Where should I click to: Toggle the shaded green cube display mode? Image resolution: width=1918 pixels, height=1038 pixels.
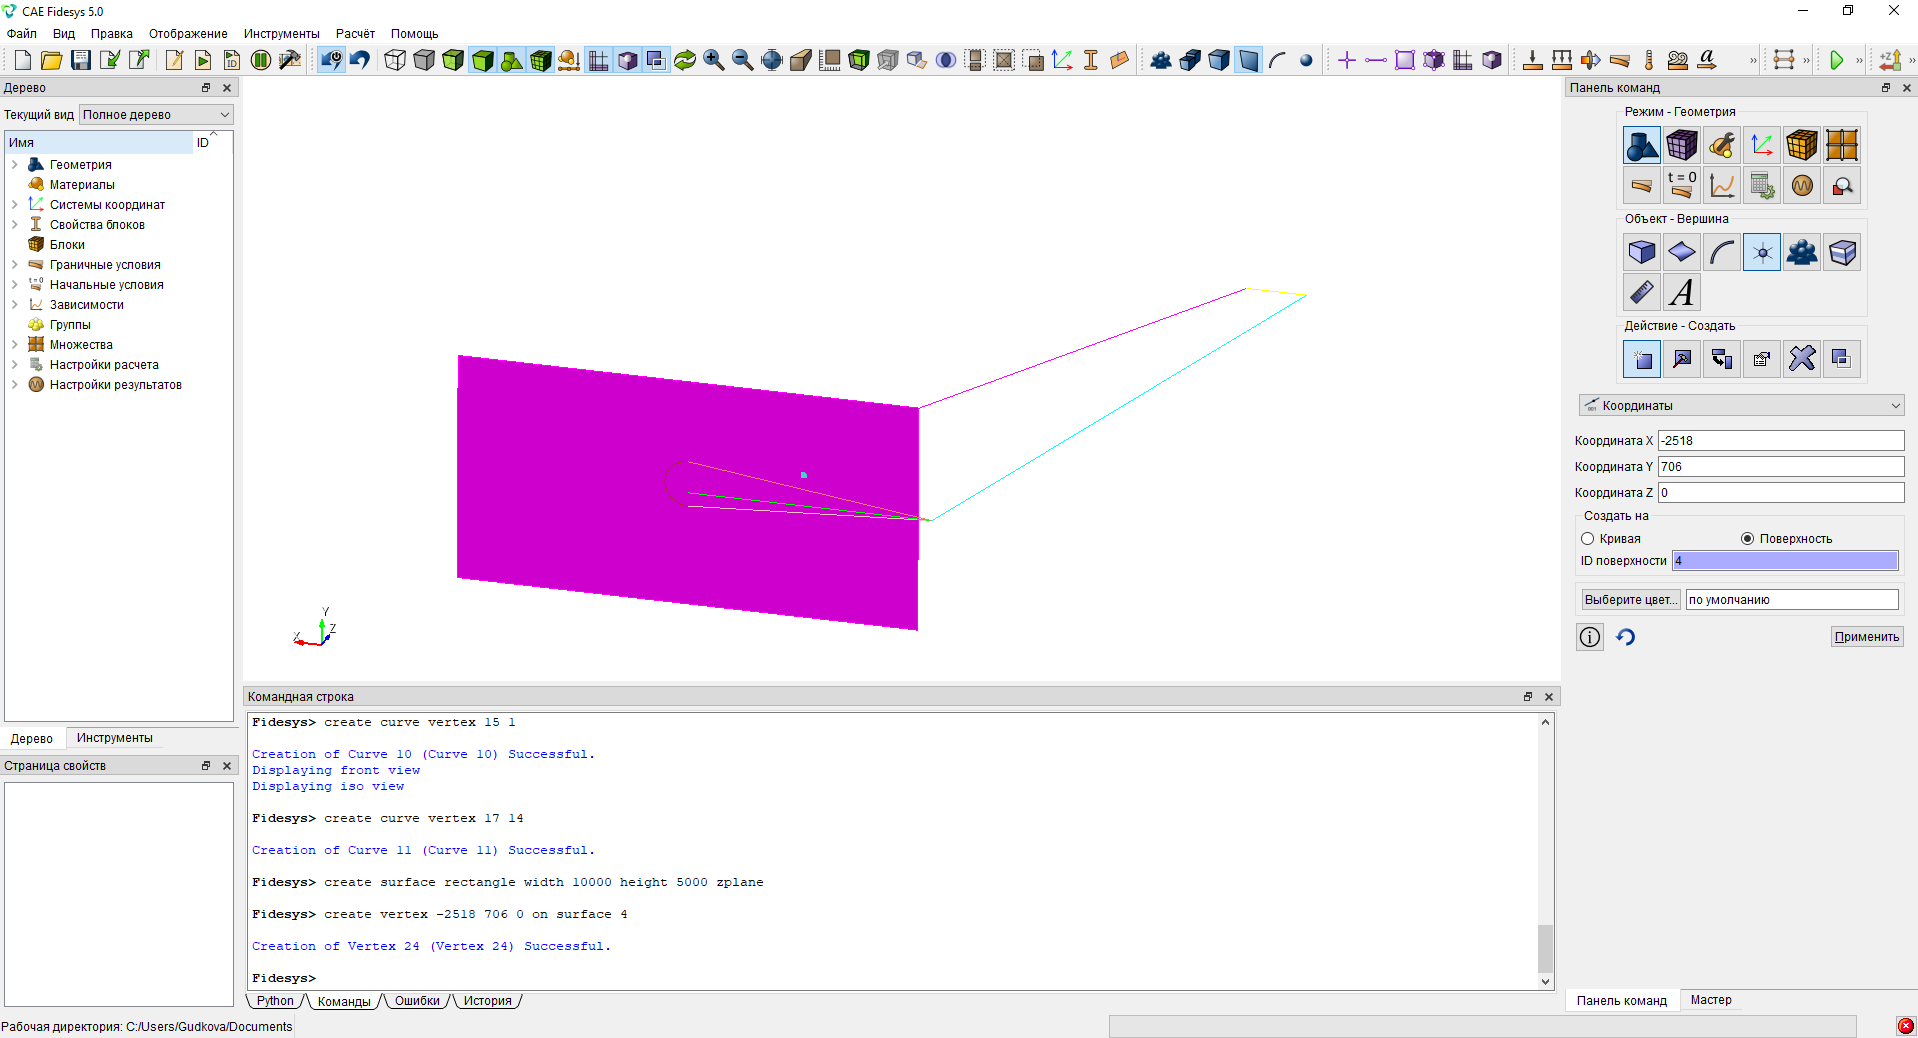482,60
